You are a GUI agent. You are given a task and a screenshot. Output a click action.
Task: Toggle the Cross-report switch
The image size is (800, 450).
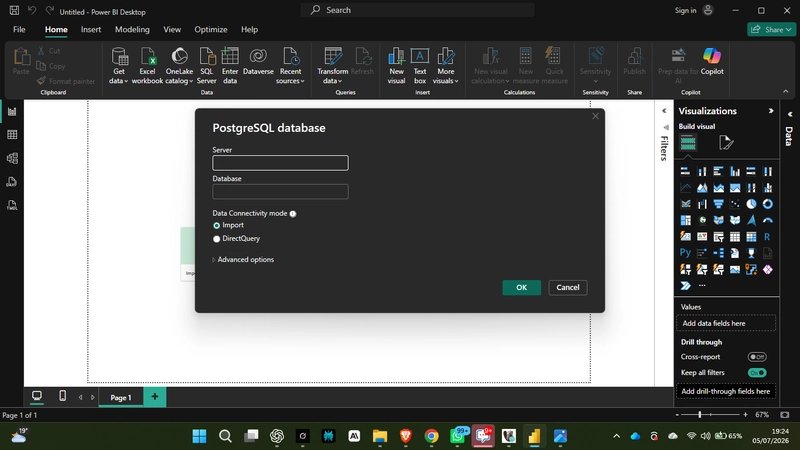pos(757,357)
